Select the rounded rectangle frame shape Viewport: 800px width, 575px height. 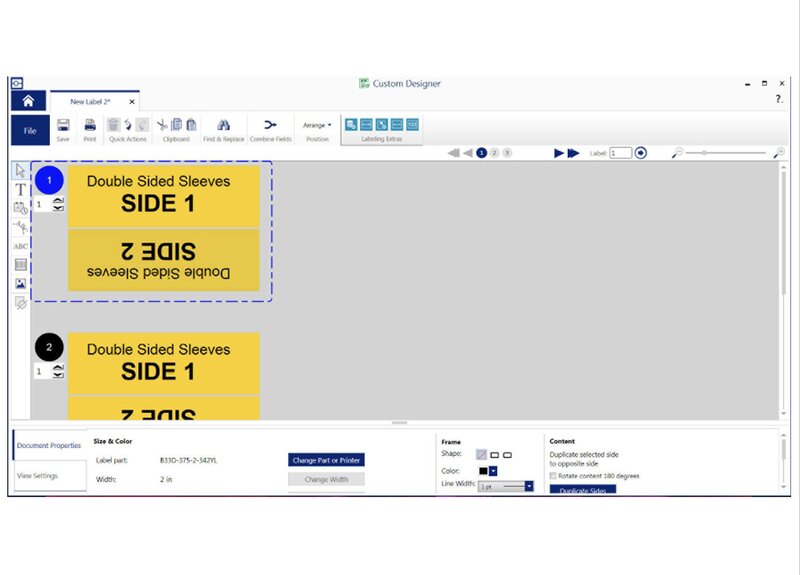point(507,455)
